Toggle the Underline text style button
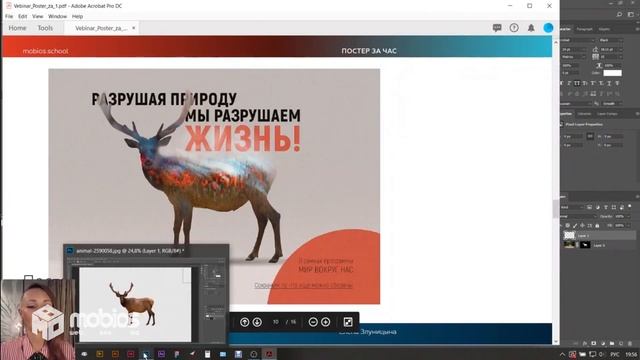The width and height of the screenshot is (640, 360). (609, 83)
